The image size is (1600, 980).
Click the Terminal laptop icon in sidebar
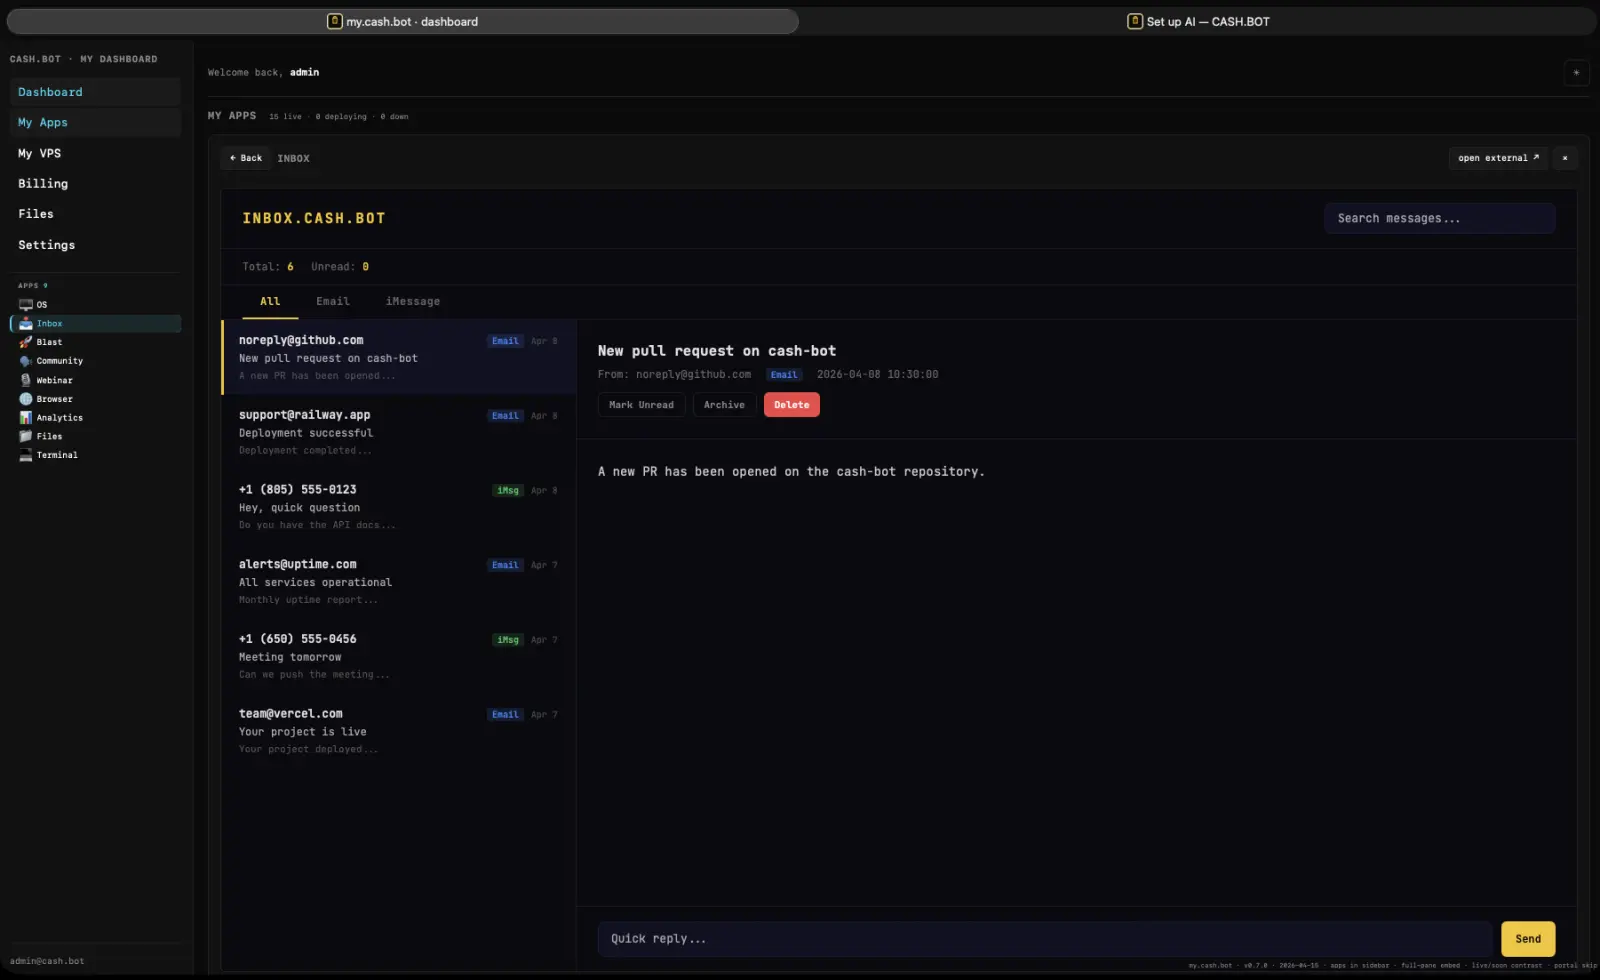26,455
